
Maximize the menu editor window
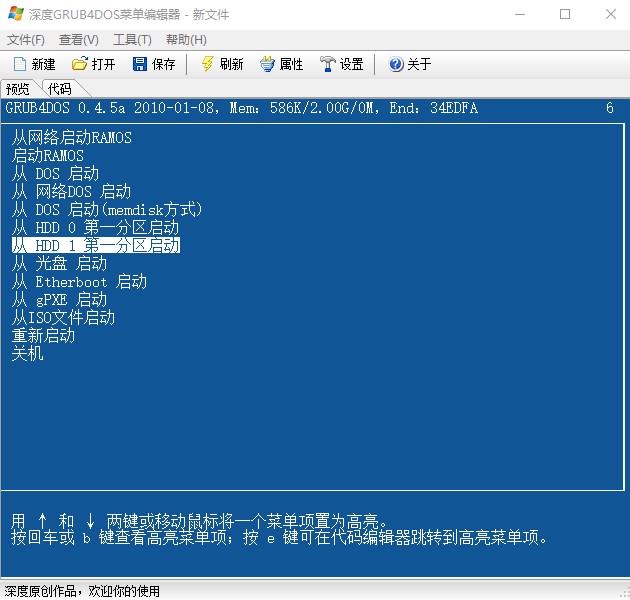click(565, 14)
